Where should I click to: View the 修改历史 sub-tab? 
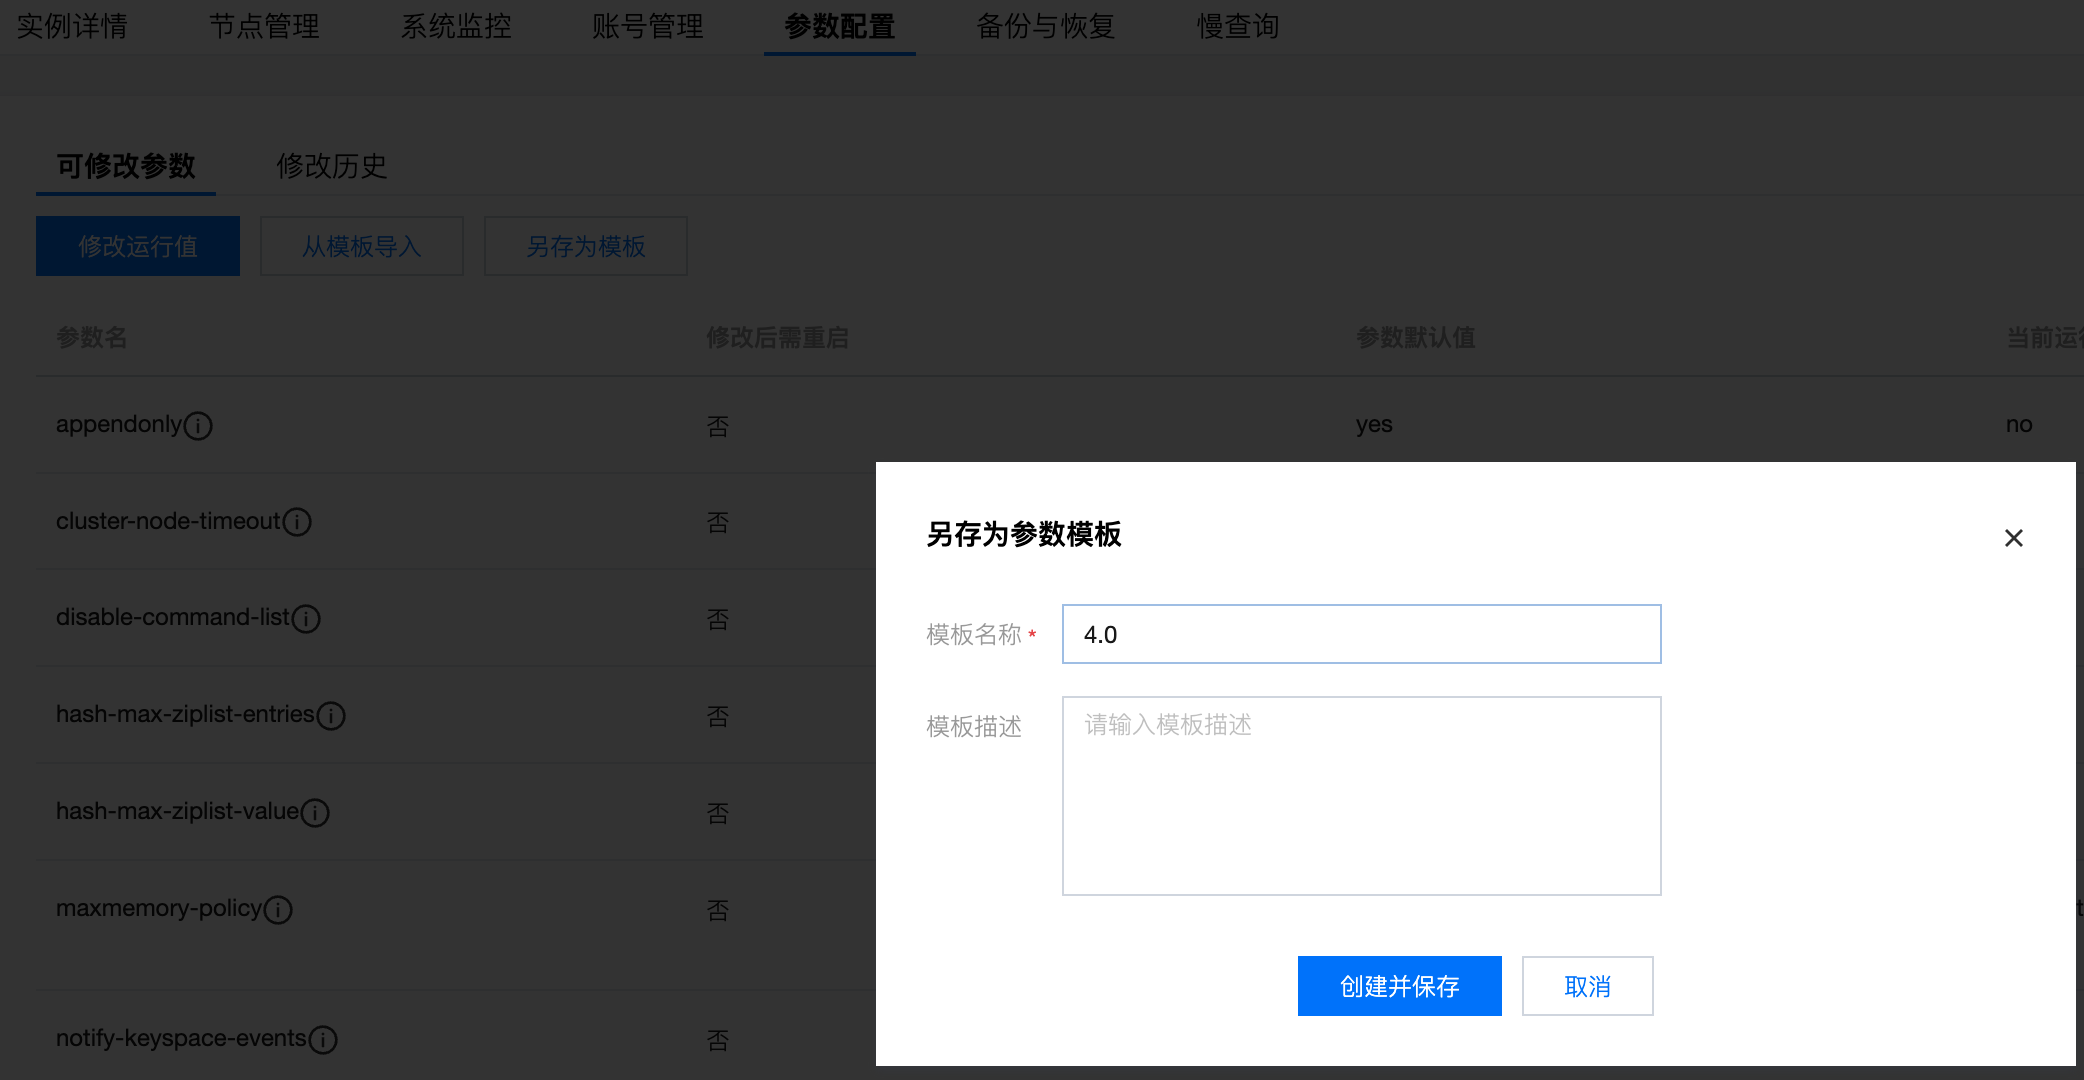(x=331, y=166)
